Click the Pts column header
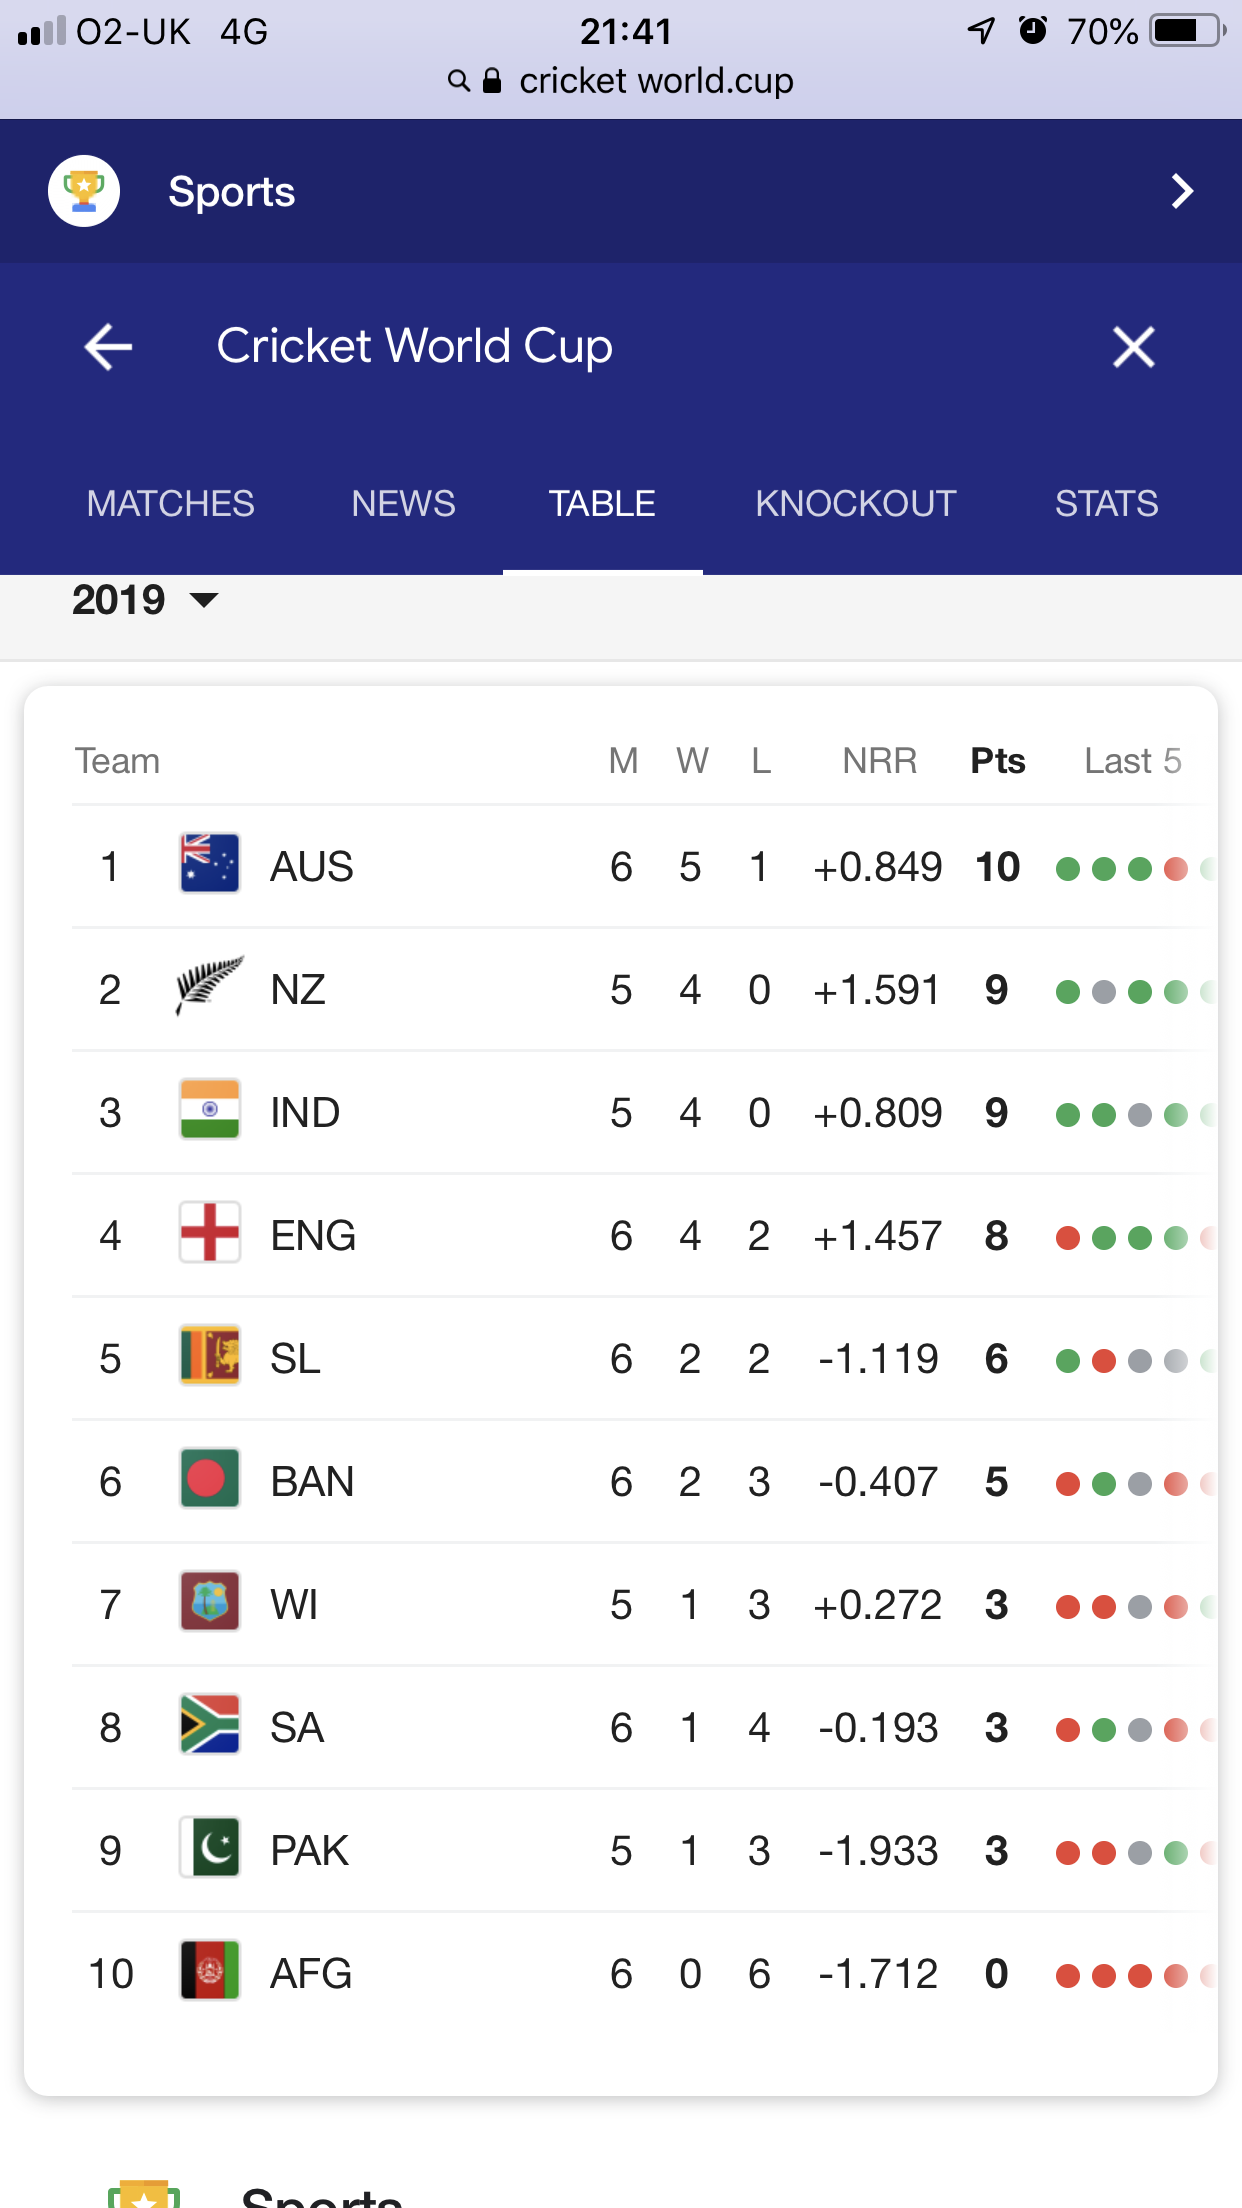 (x=997, y=761)
